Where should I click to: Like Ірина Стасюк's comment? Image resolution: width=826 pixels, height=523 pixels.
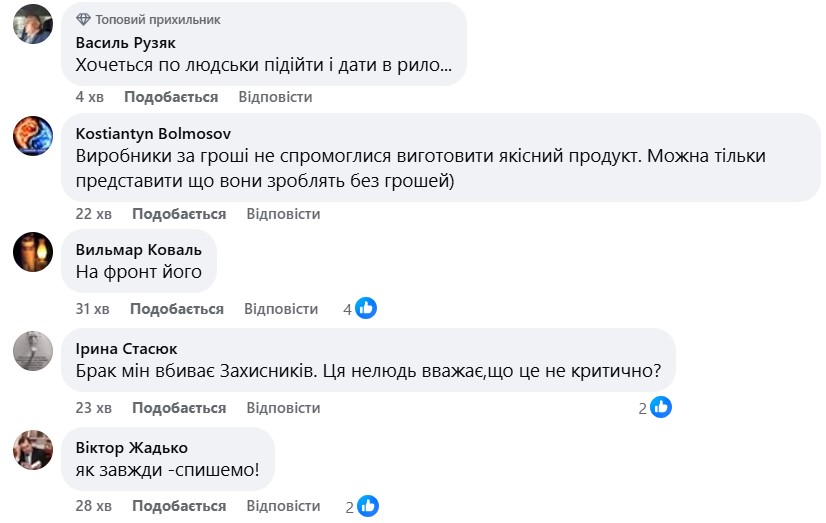click(x=179, y=408)
